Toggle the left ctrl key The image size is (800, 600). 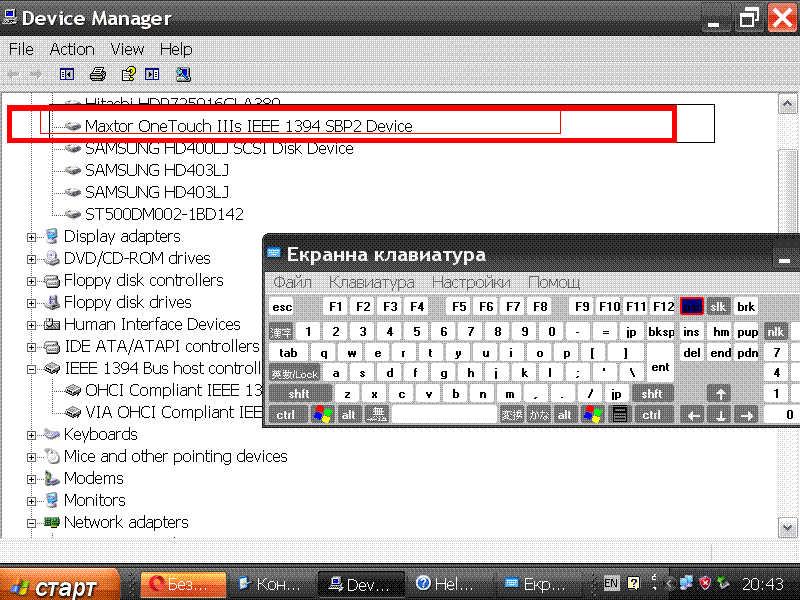point(286,415)
